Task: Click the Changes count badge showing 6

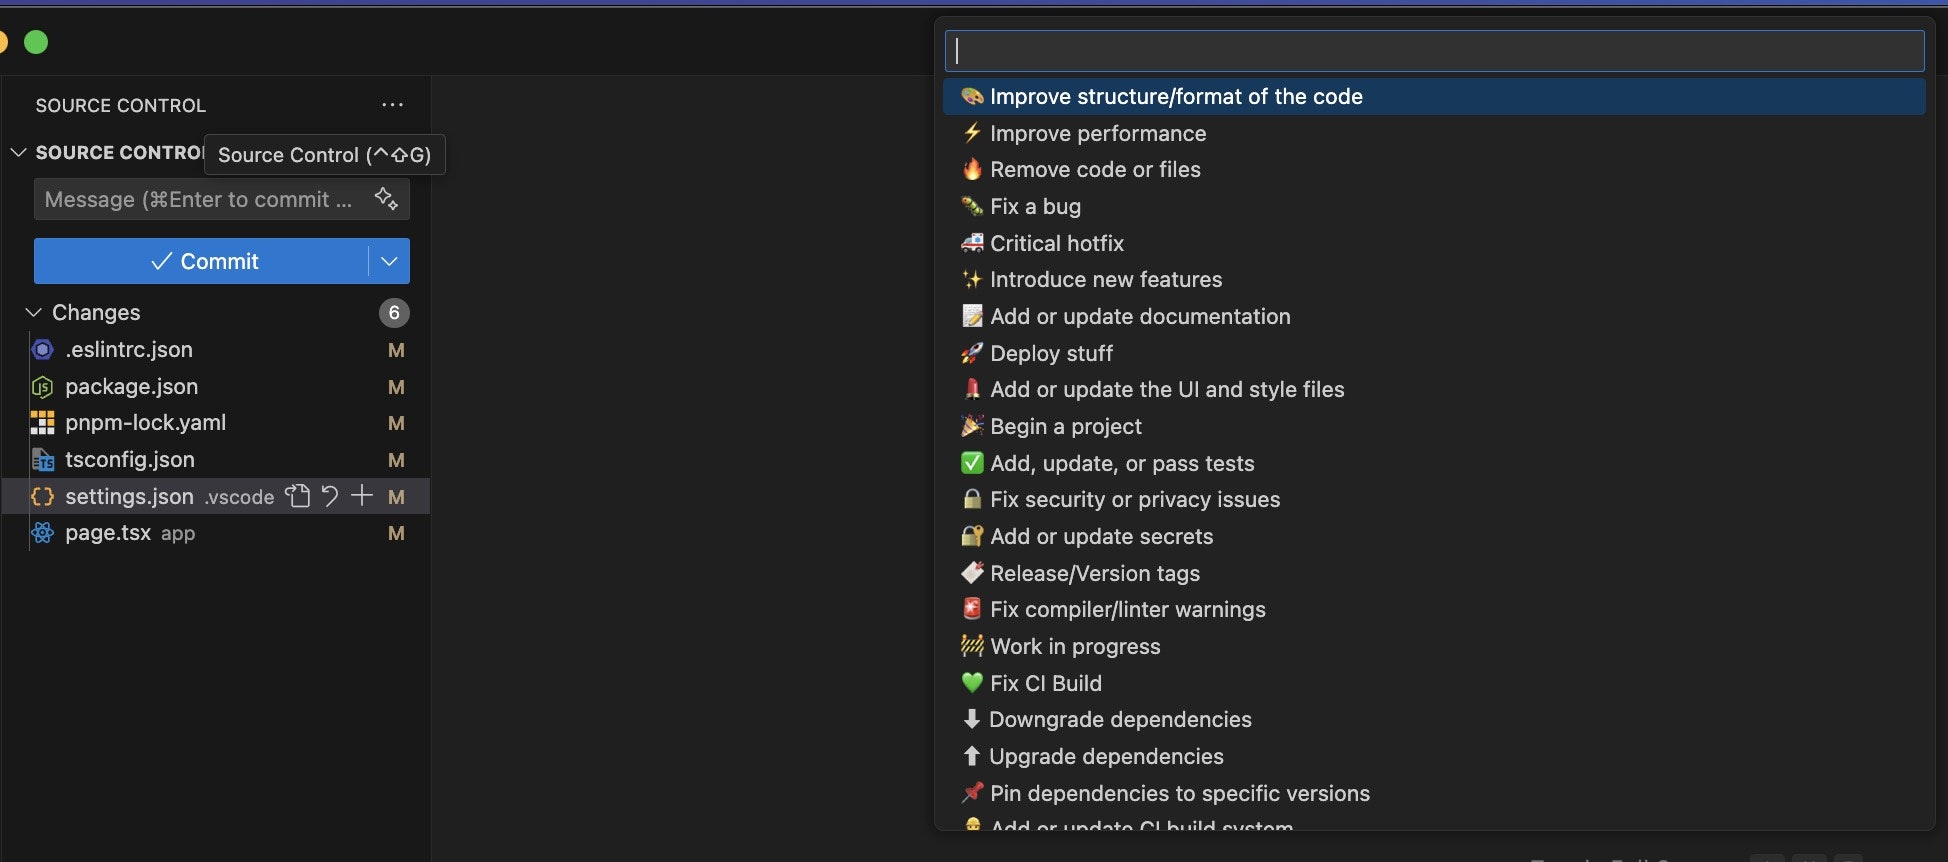Action: 394,313
